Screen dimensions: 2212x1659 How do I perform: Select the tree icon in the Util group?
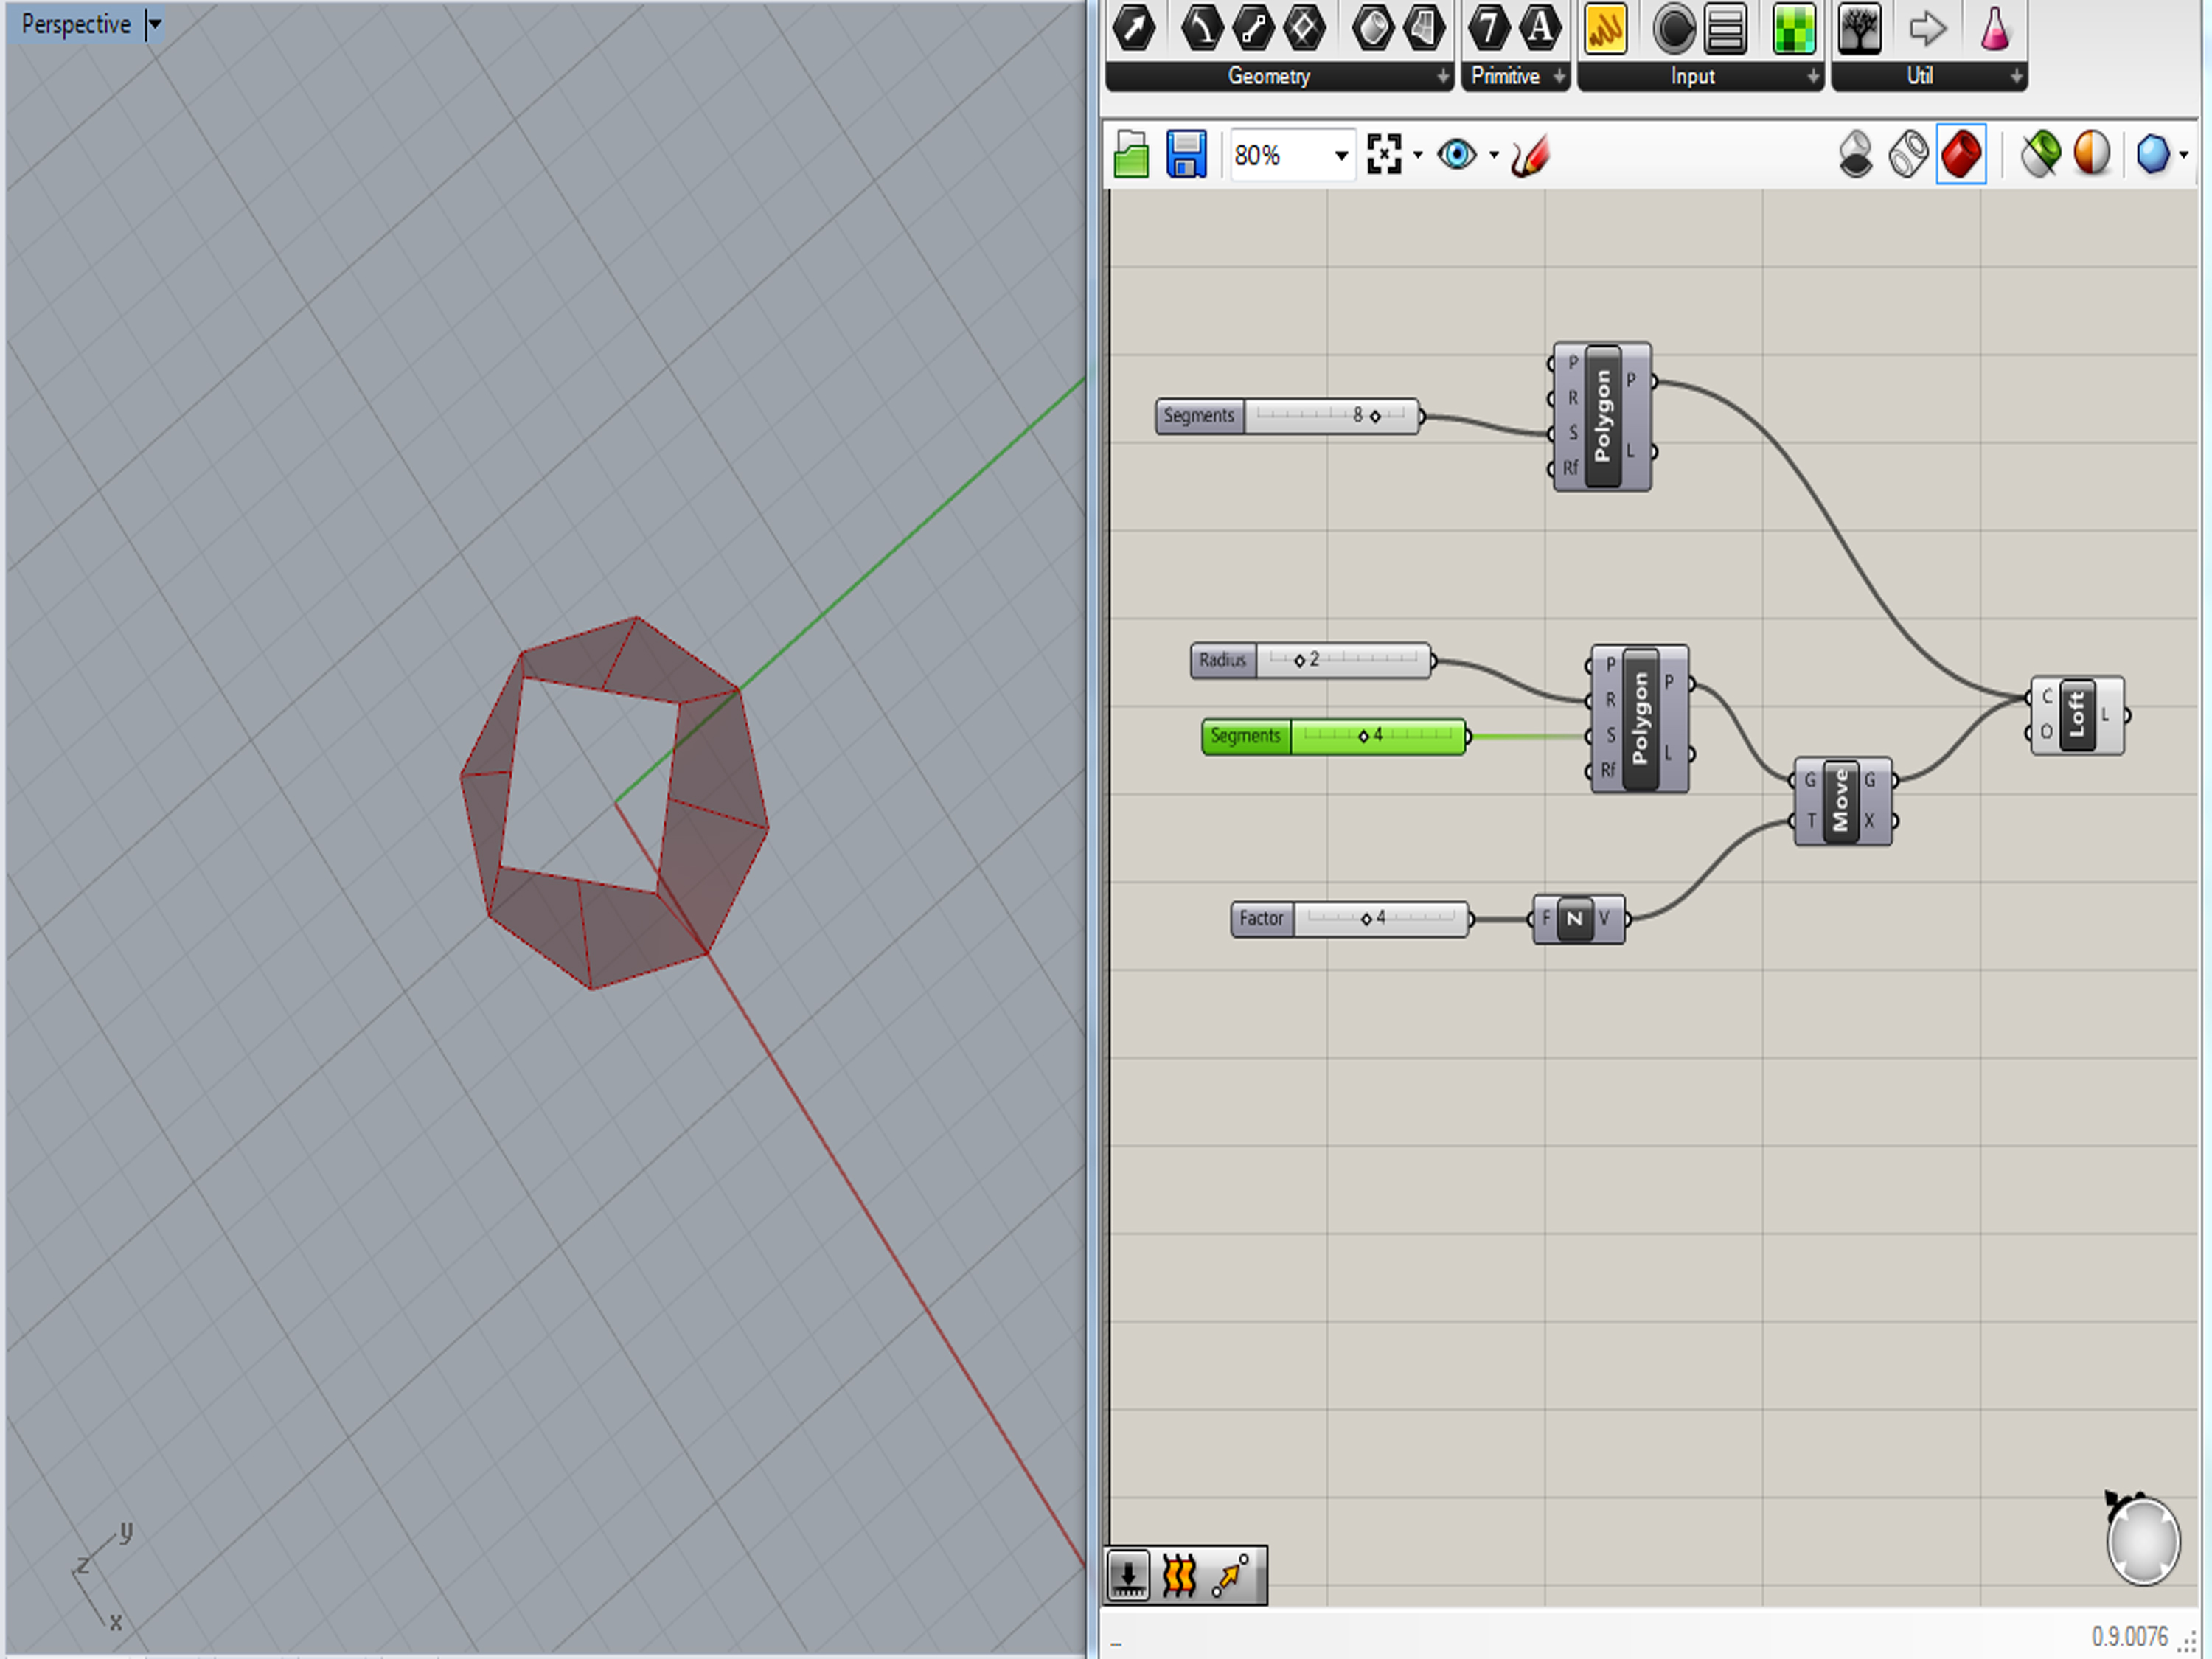pyautogui.click(x=1860, y=29)
